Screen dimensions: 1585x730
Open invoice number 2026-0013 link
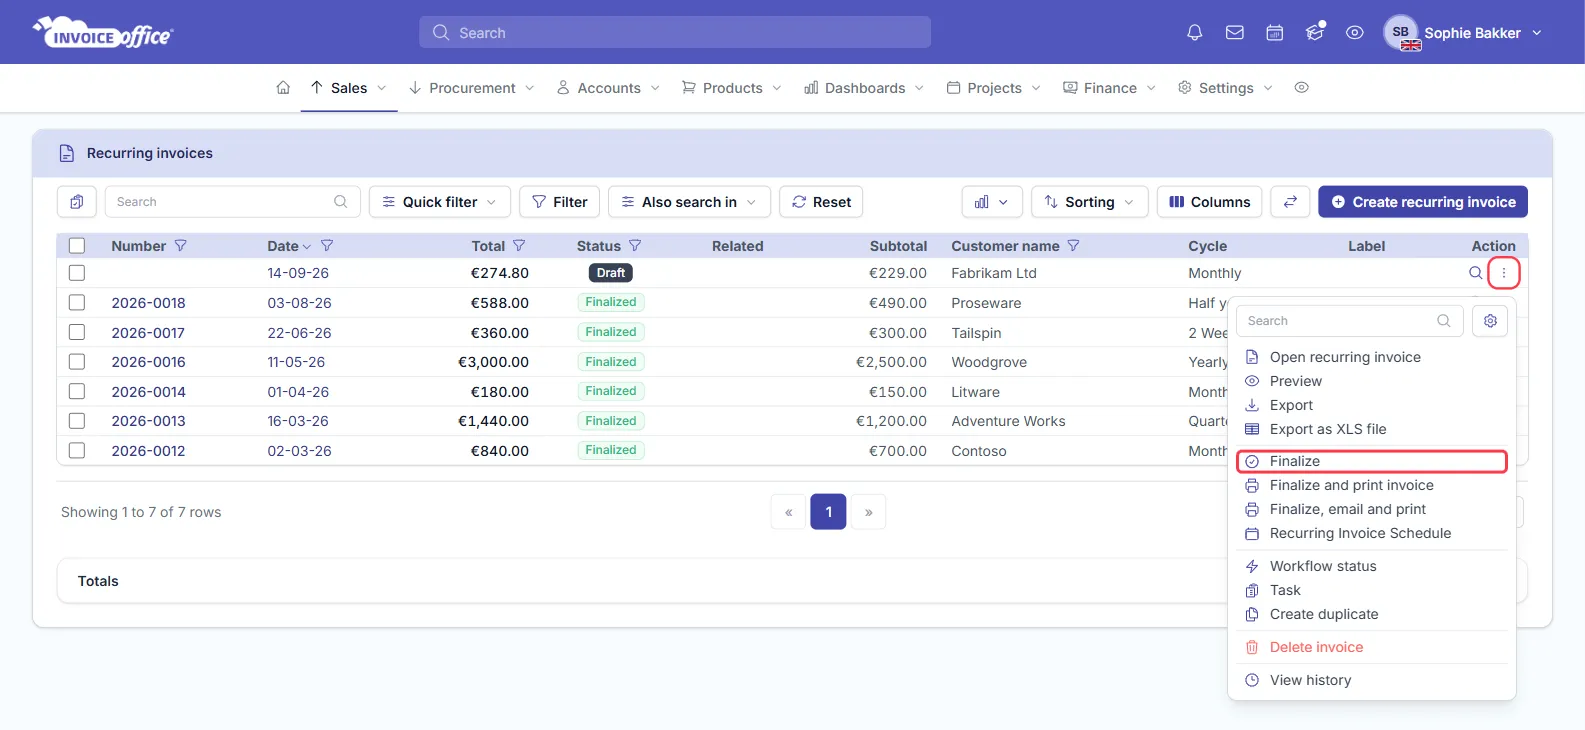[x=148, y=421]
